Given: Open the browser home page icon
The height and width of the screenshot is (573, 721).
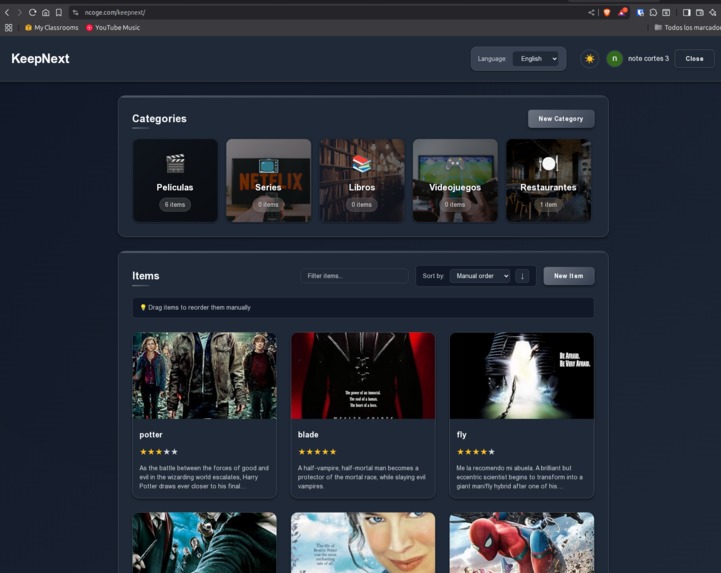Looking at the screenshot, I should [x=46, y=12].
